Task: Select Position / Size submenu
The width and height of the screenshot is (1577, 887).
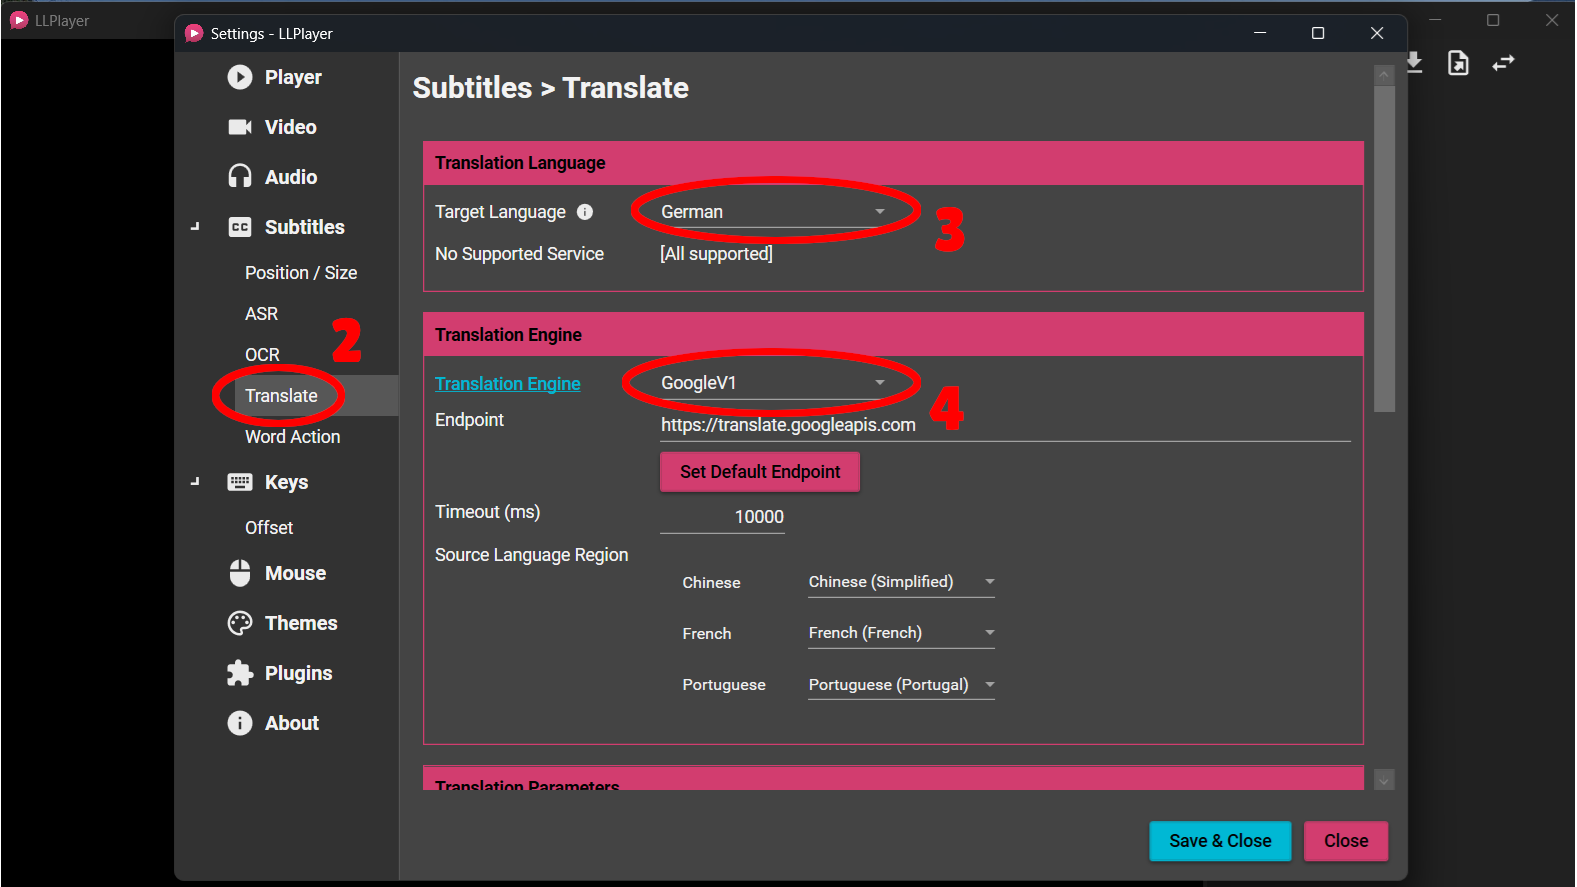Action: pyautogui.click(x=301, y=273)
